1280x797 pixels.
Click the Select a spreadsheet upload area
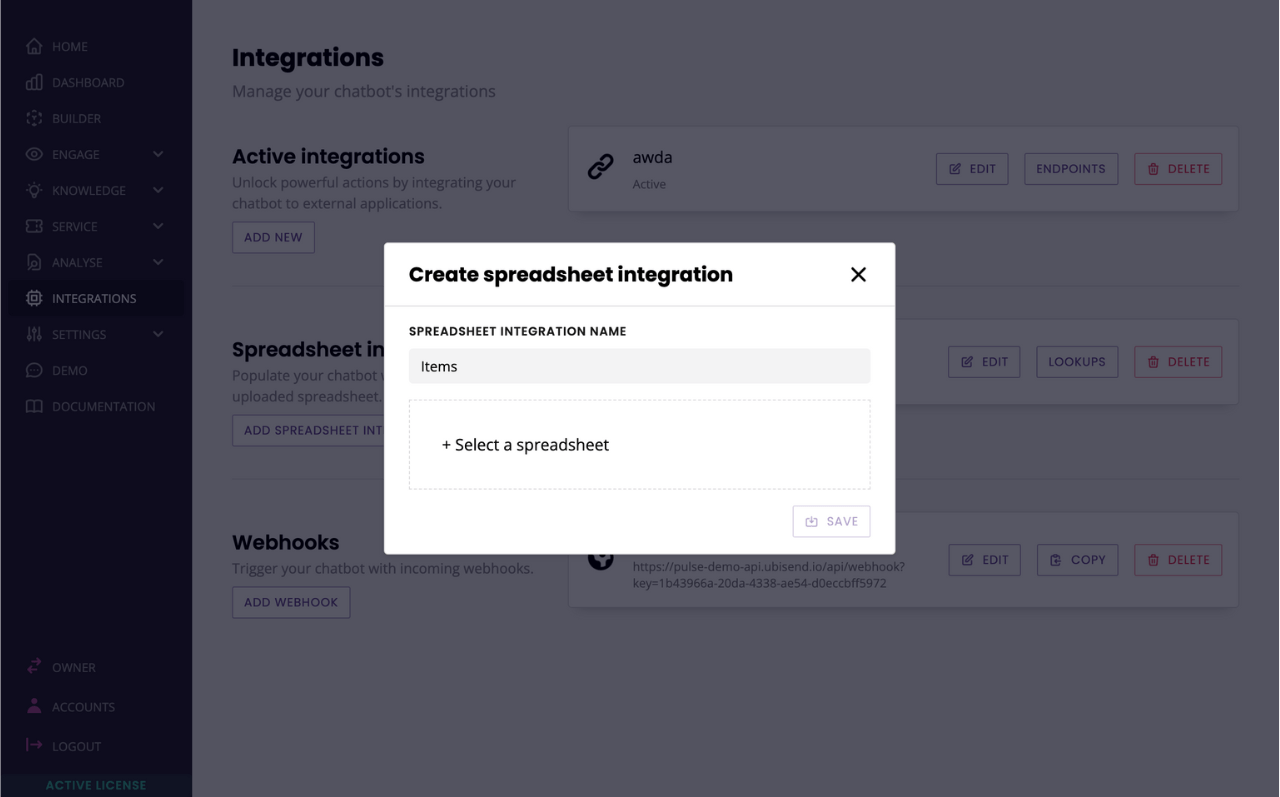click(x=639, y=445)
